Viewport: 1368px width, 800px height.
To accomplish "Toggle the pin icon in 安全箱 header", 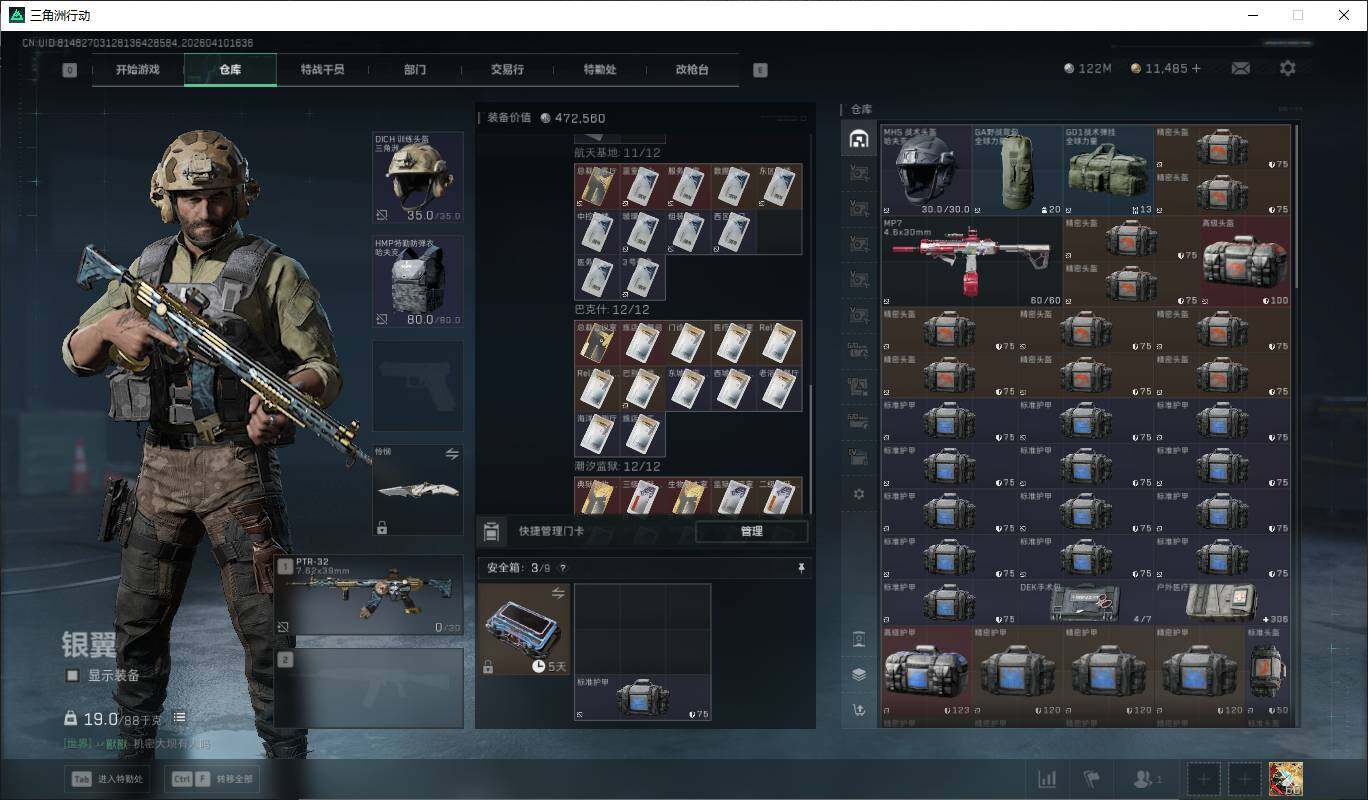I will (x=801, y=568).
